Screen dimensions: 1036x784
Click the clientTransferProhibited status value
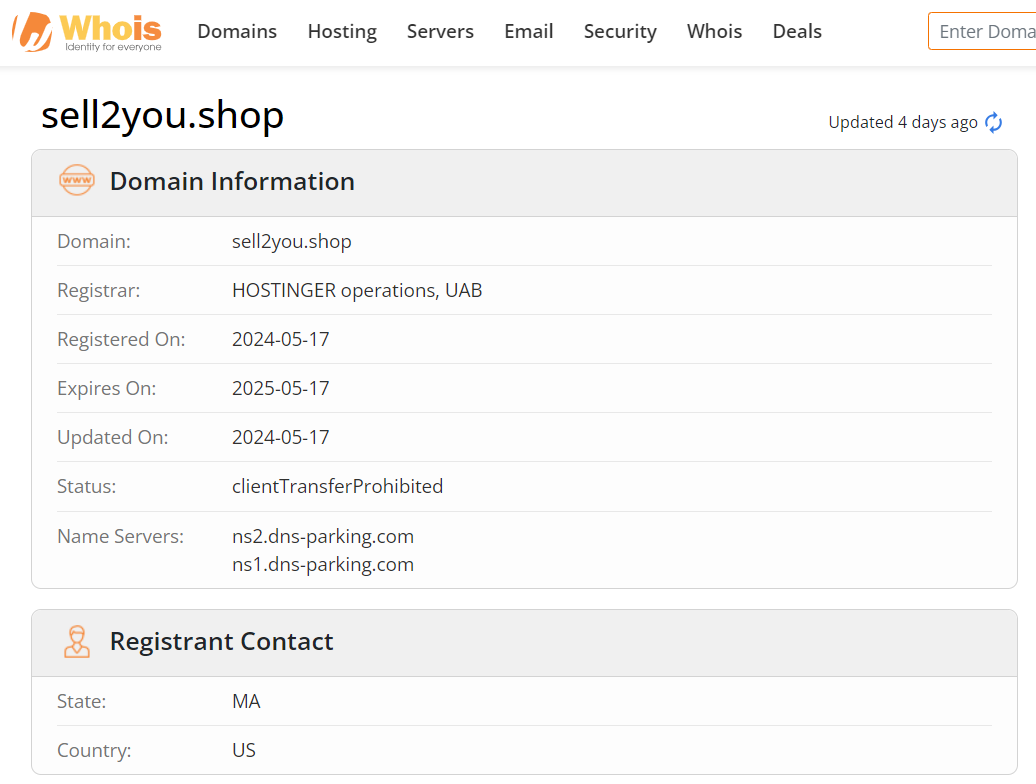pos(337,486)
